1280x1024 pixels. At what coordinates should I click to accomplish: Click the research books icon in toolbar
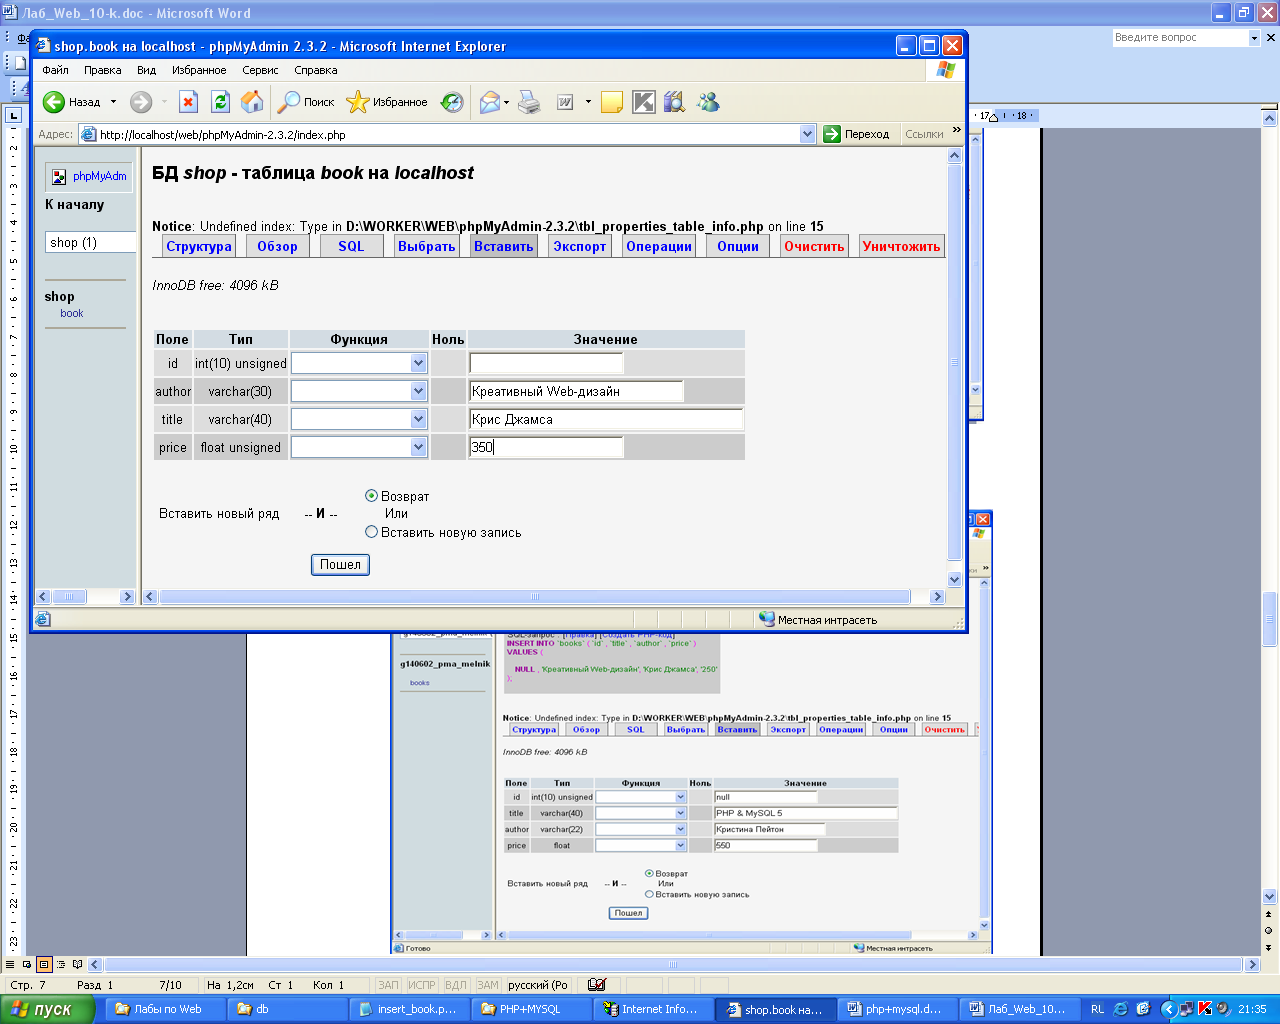point(675,102)
